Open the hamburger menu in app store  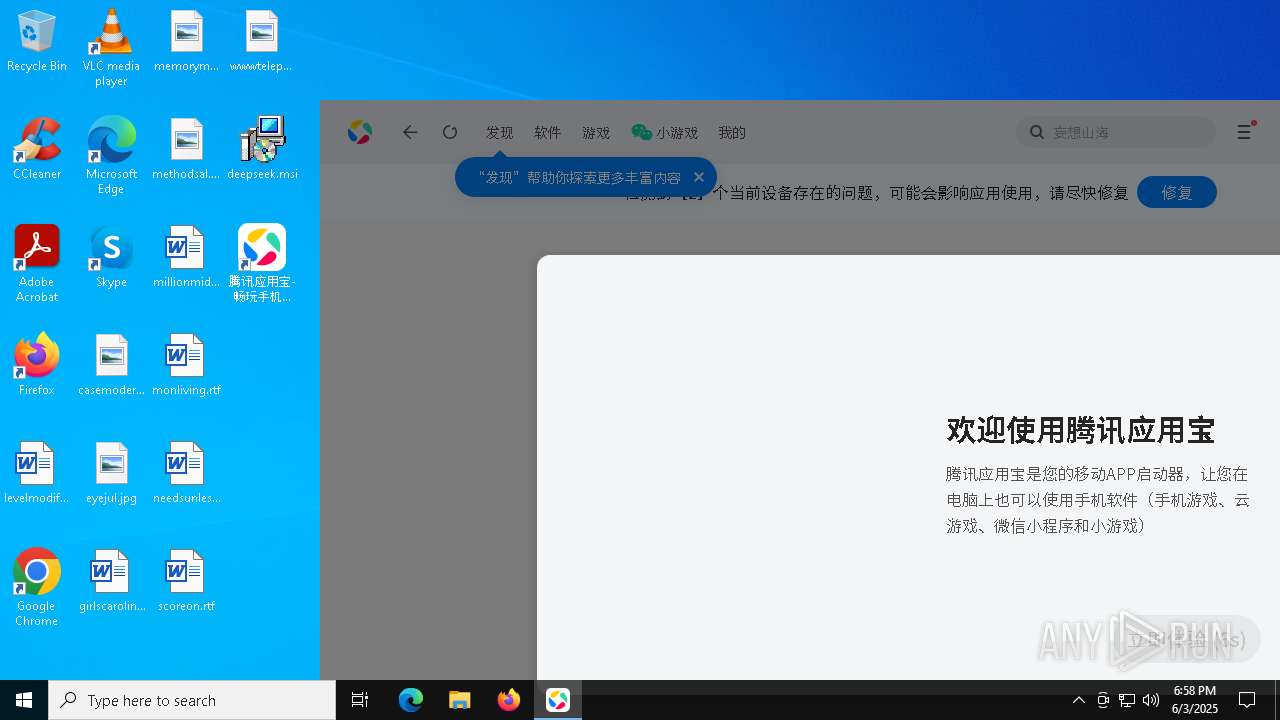(1244, 132)
